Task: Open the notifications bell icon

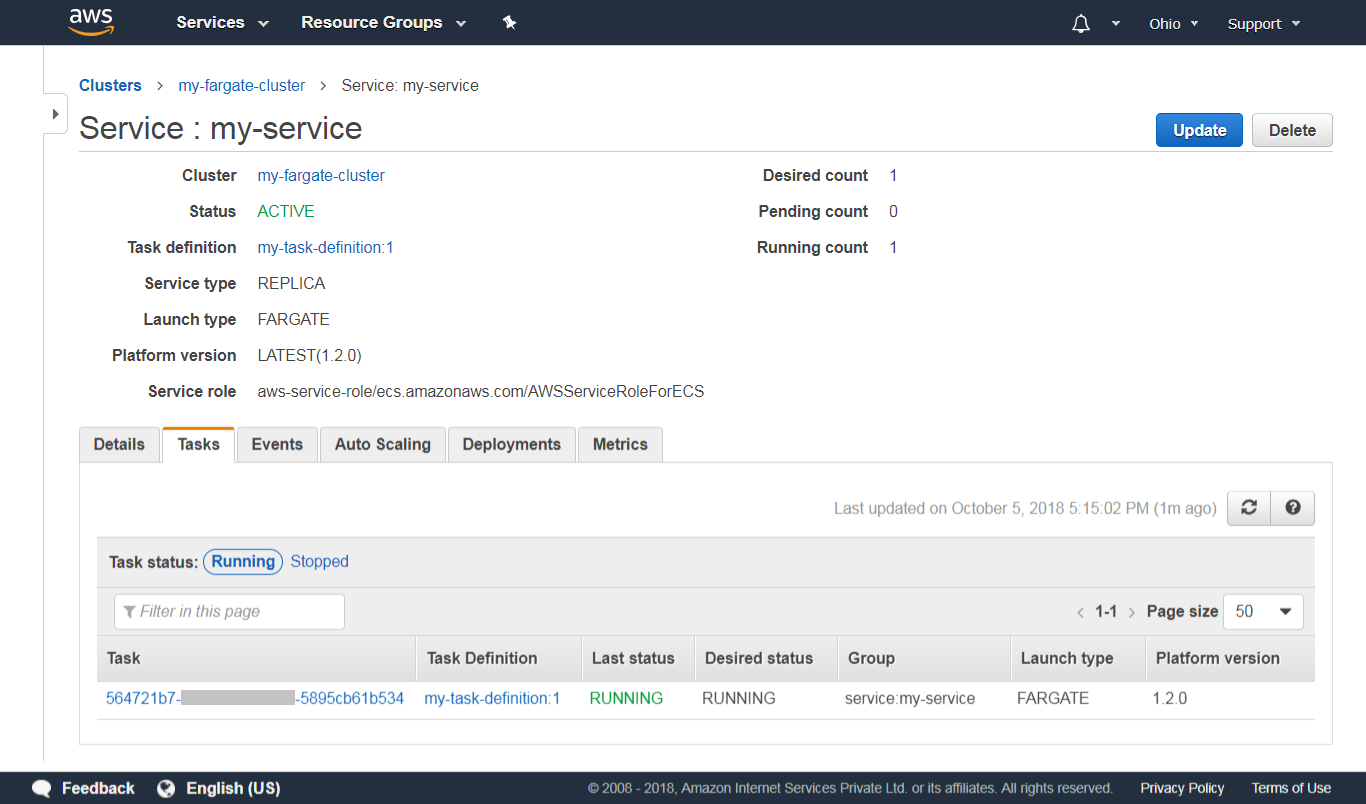Action: [x=1081, y=23]
